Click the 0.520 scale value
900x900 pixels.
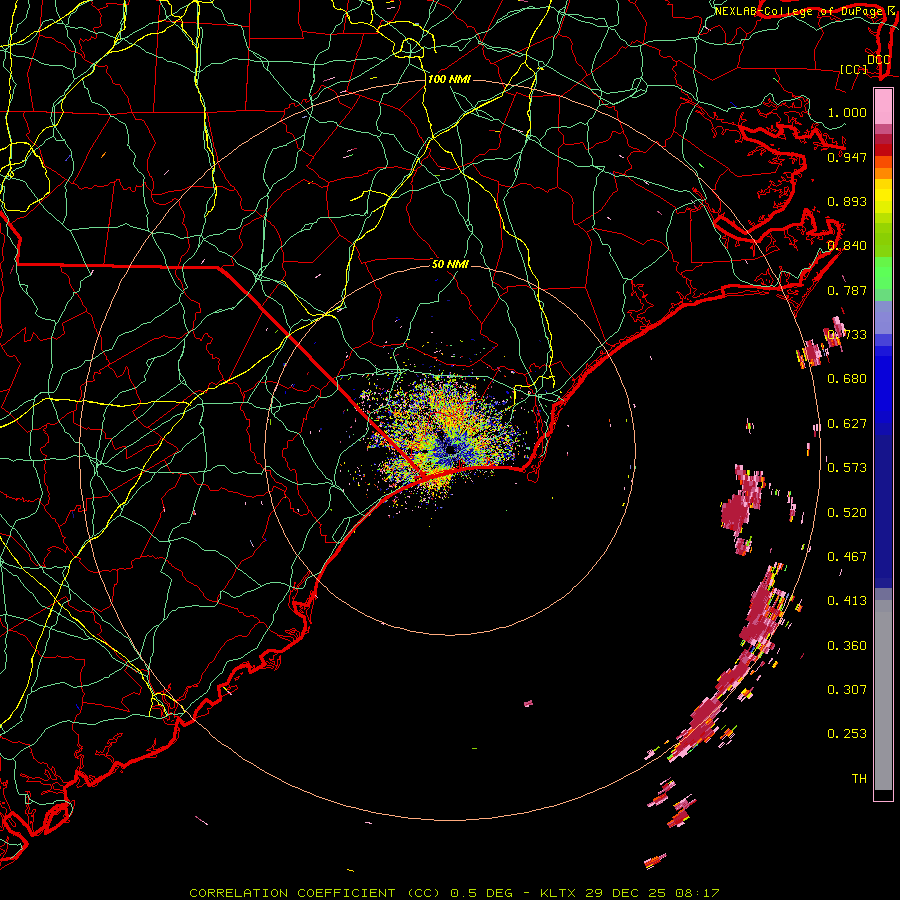point(847,512)
